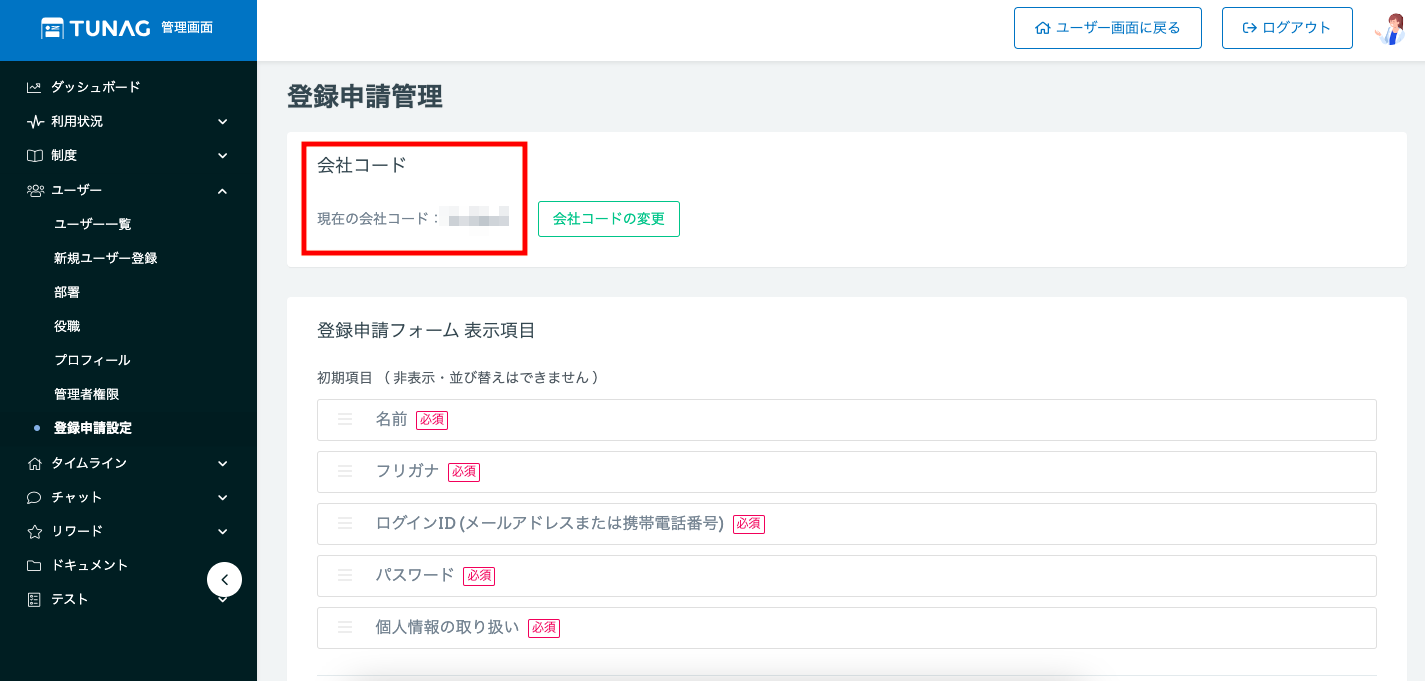Click drag handle for 個人情報の取り扱い row
The height and width of the screenshot is (681, 1425).
[x=345, y=628]
